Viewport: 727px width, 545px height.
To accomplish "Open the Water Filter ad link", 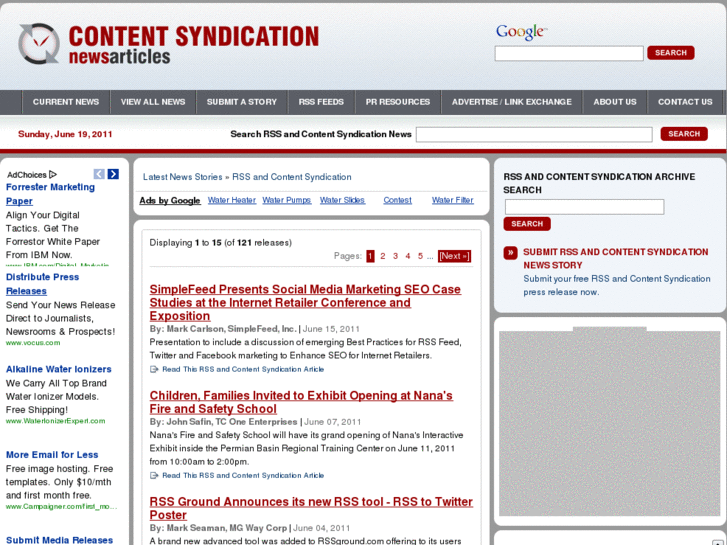I will (453, 200).
